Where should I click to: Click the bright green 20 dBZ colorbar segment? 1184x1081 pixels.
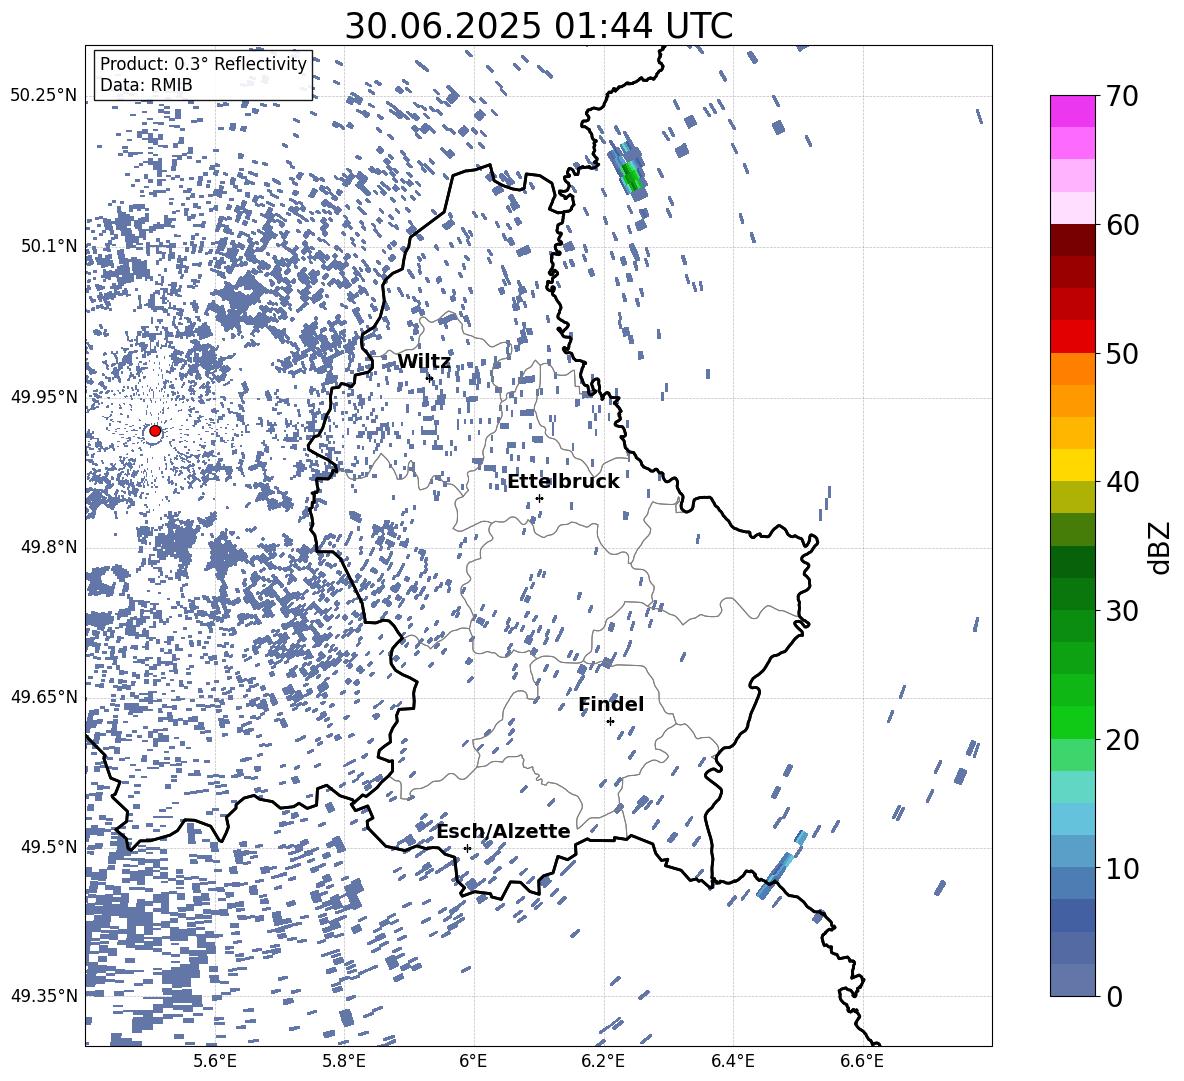[1072, 722]
